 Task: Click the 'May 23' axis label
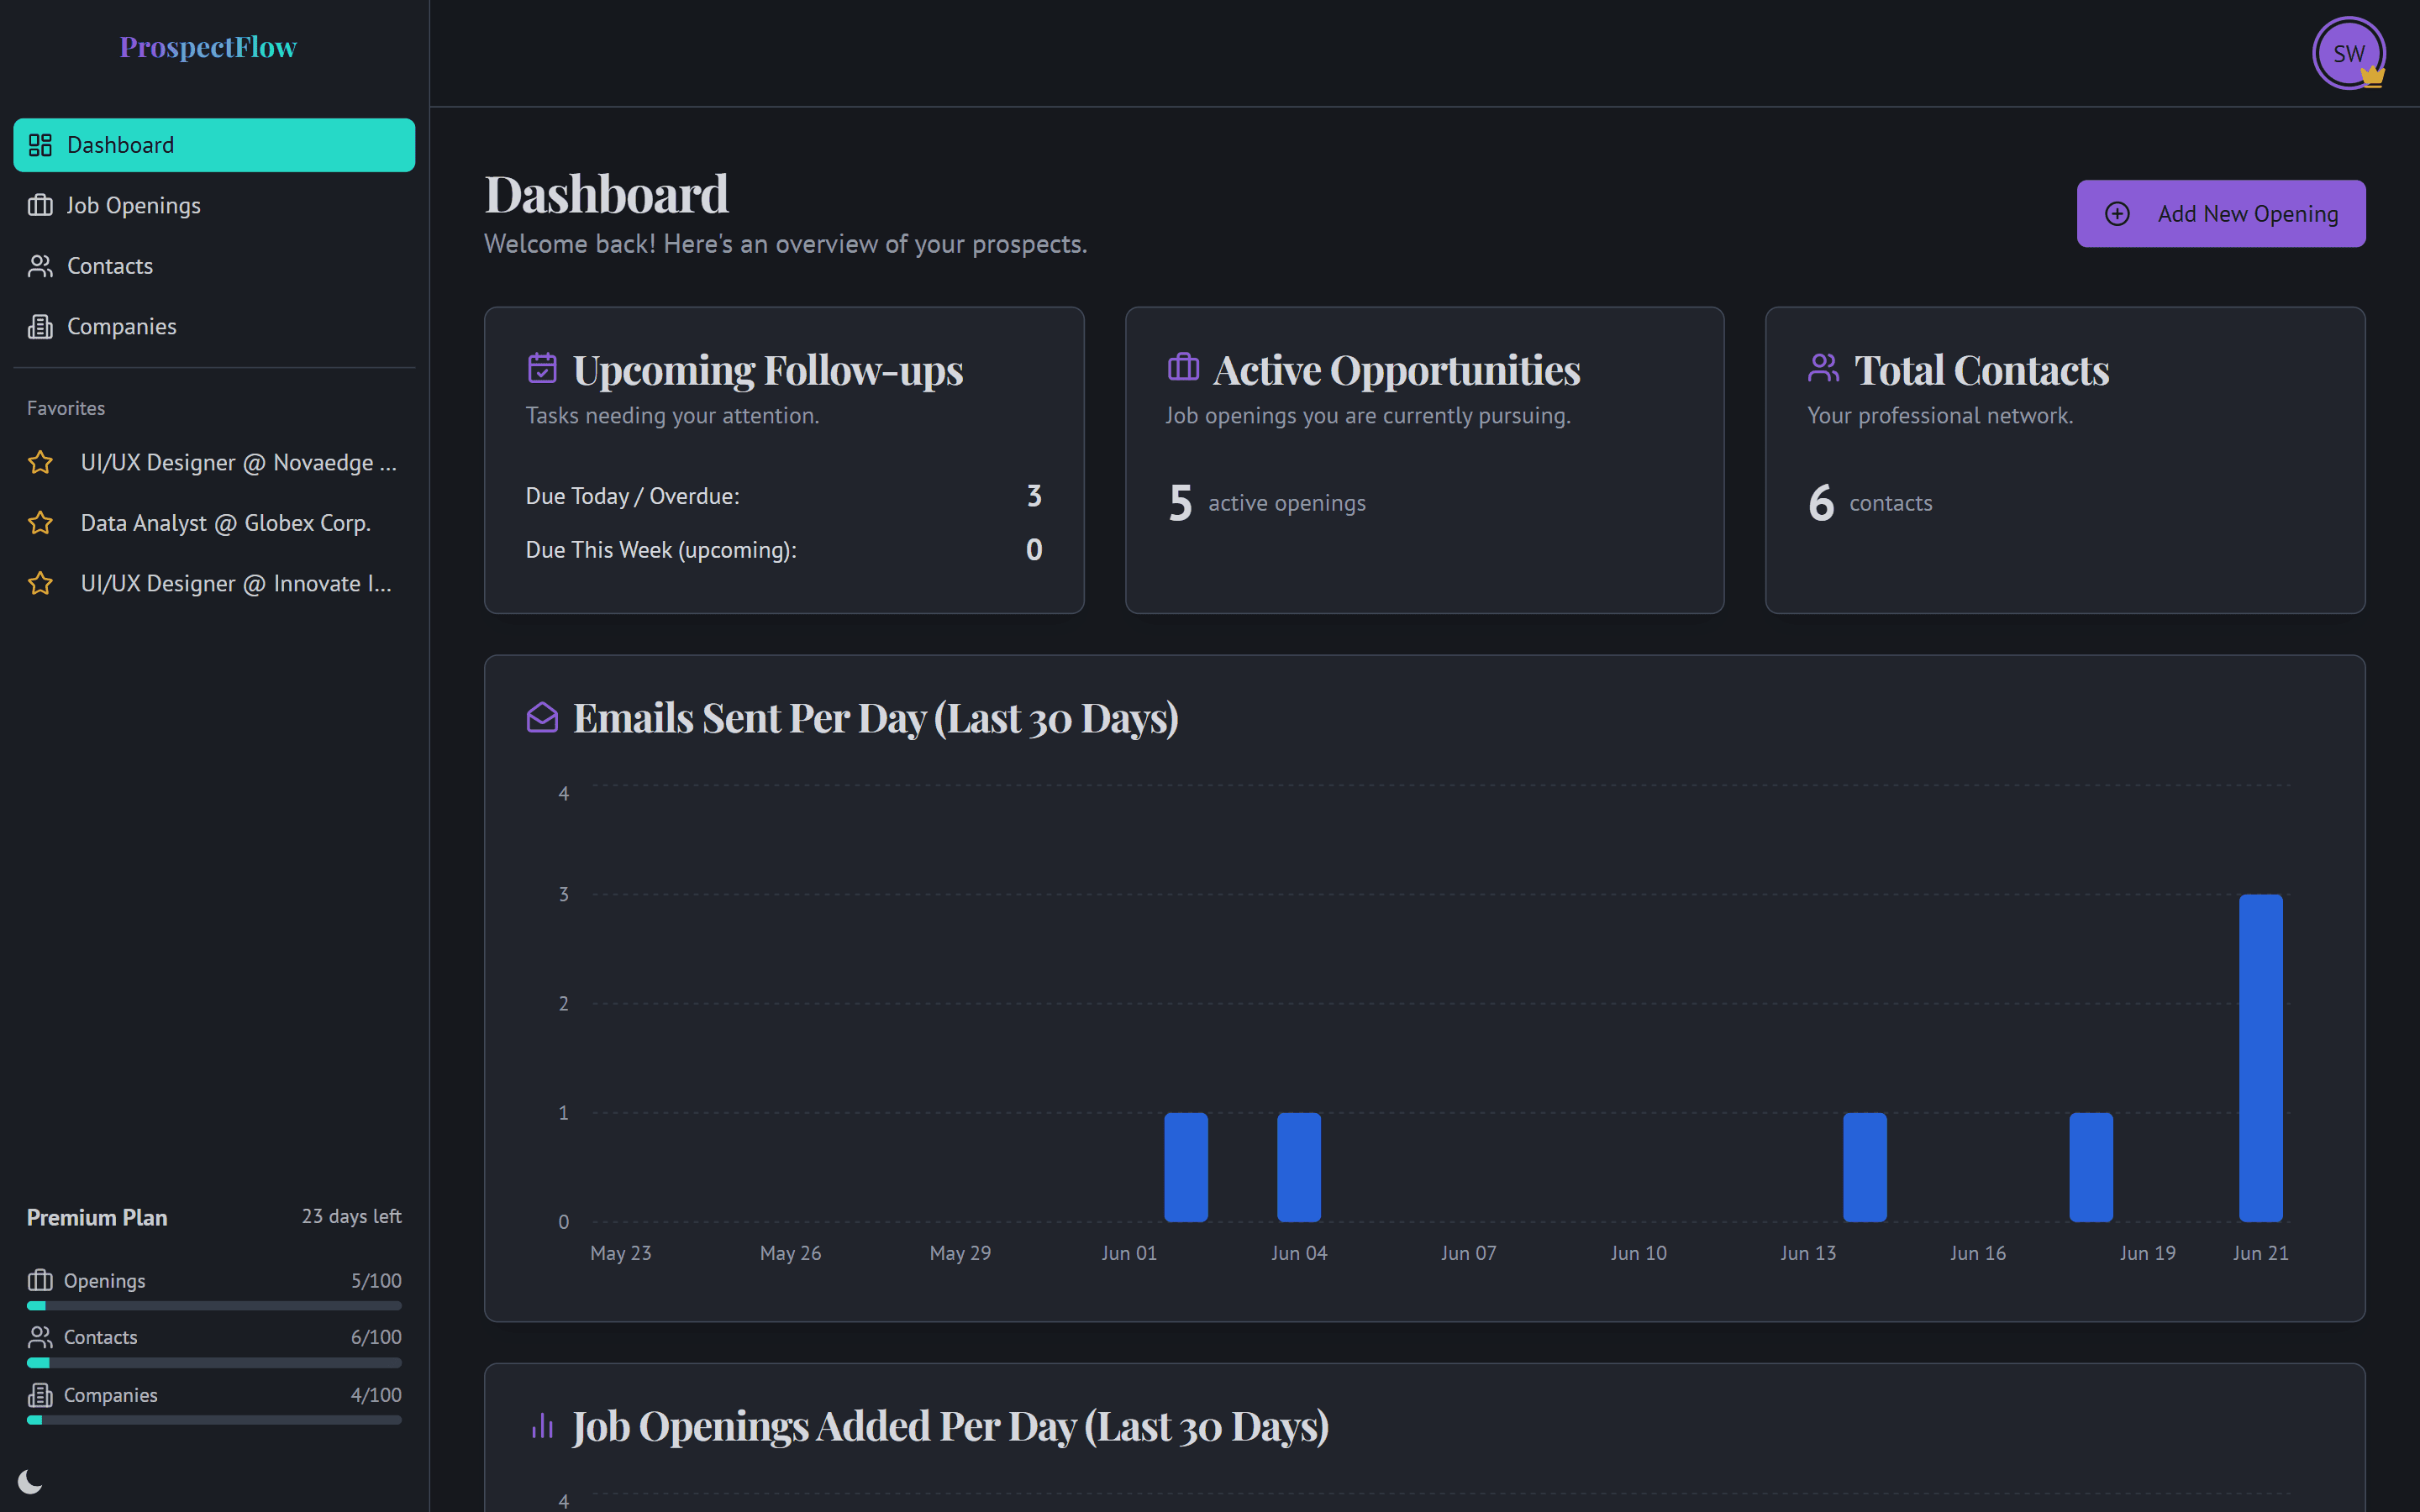[x=620, y=1253]
